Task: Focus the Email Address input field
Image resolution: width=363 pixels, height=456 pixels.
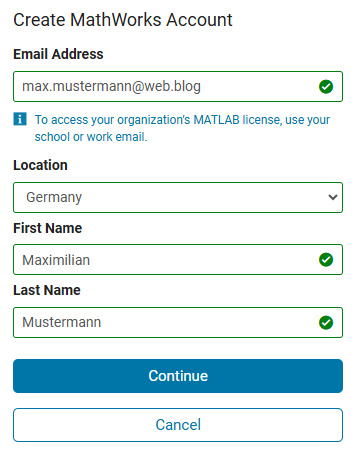Action: pos(178,86)
